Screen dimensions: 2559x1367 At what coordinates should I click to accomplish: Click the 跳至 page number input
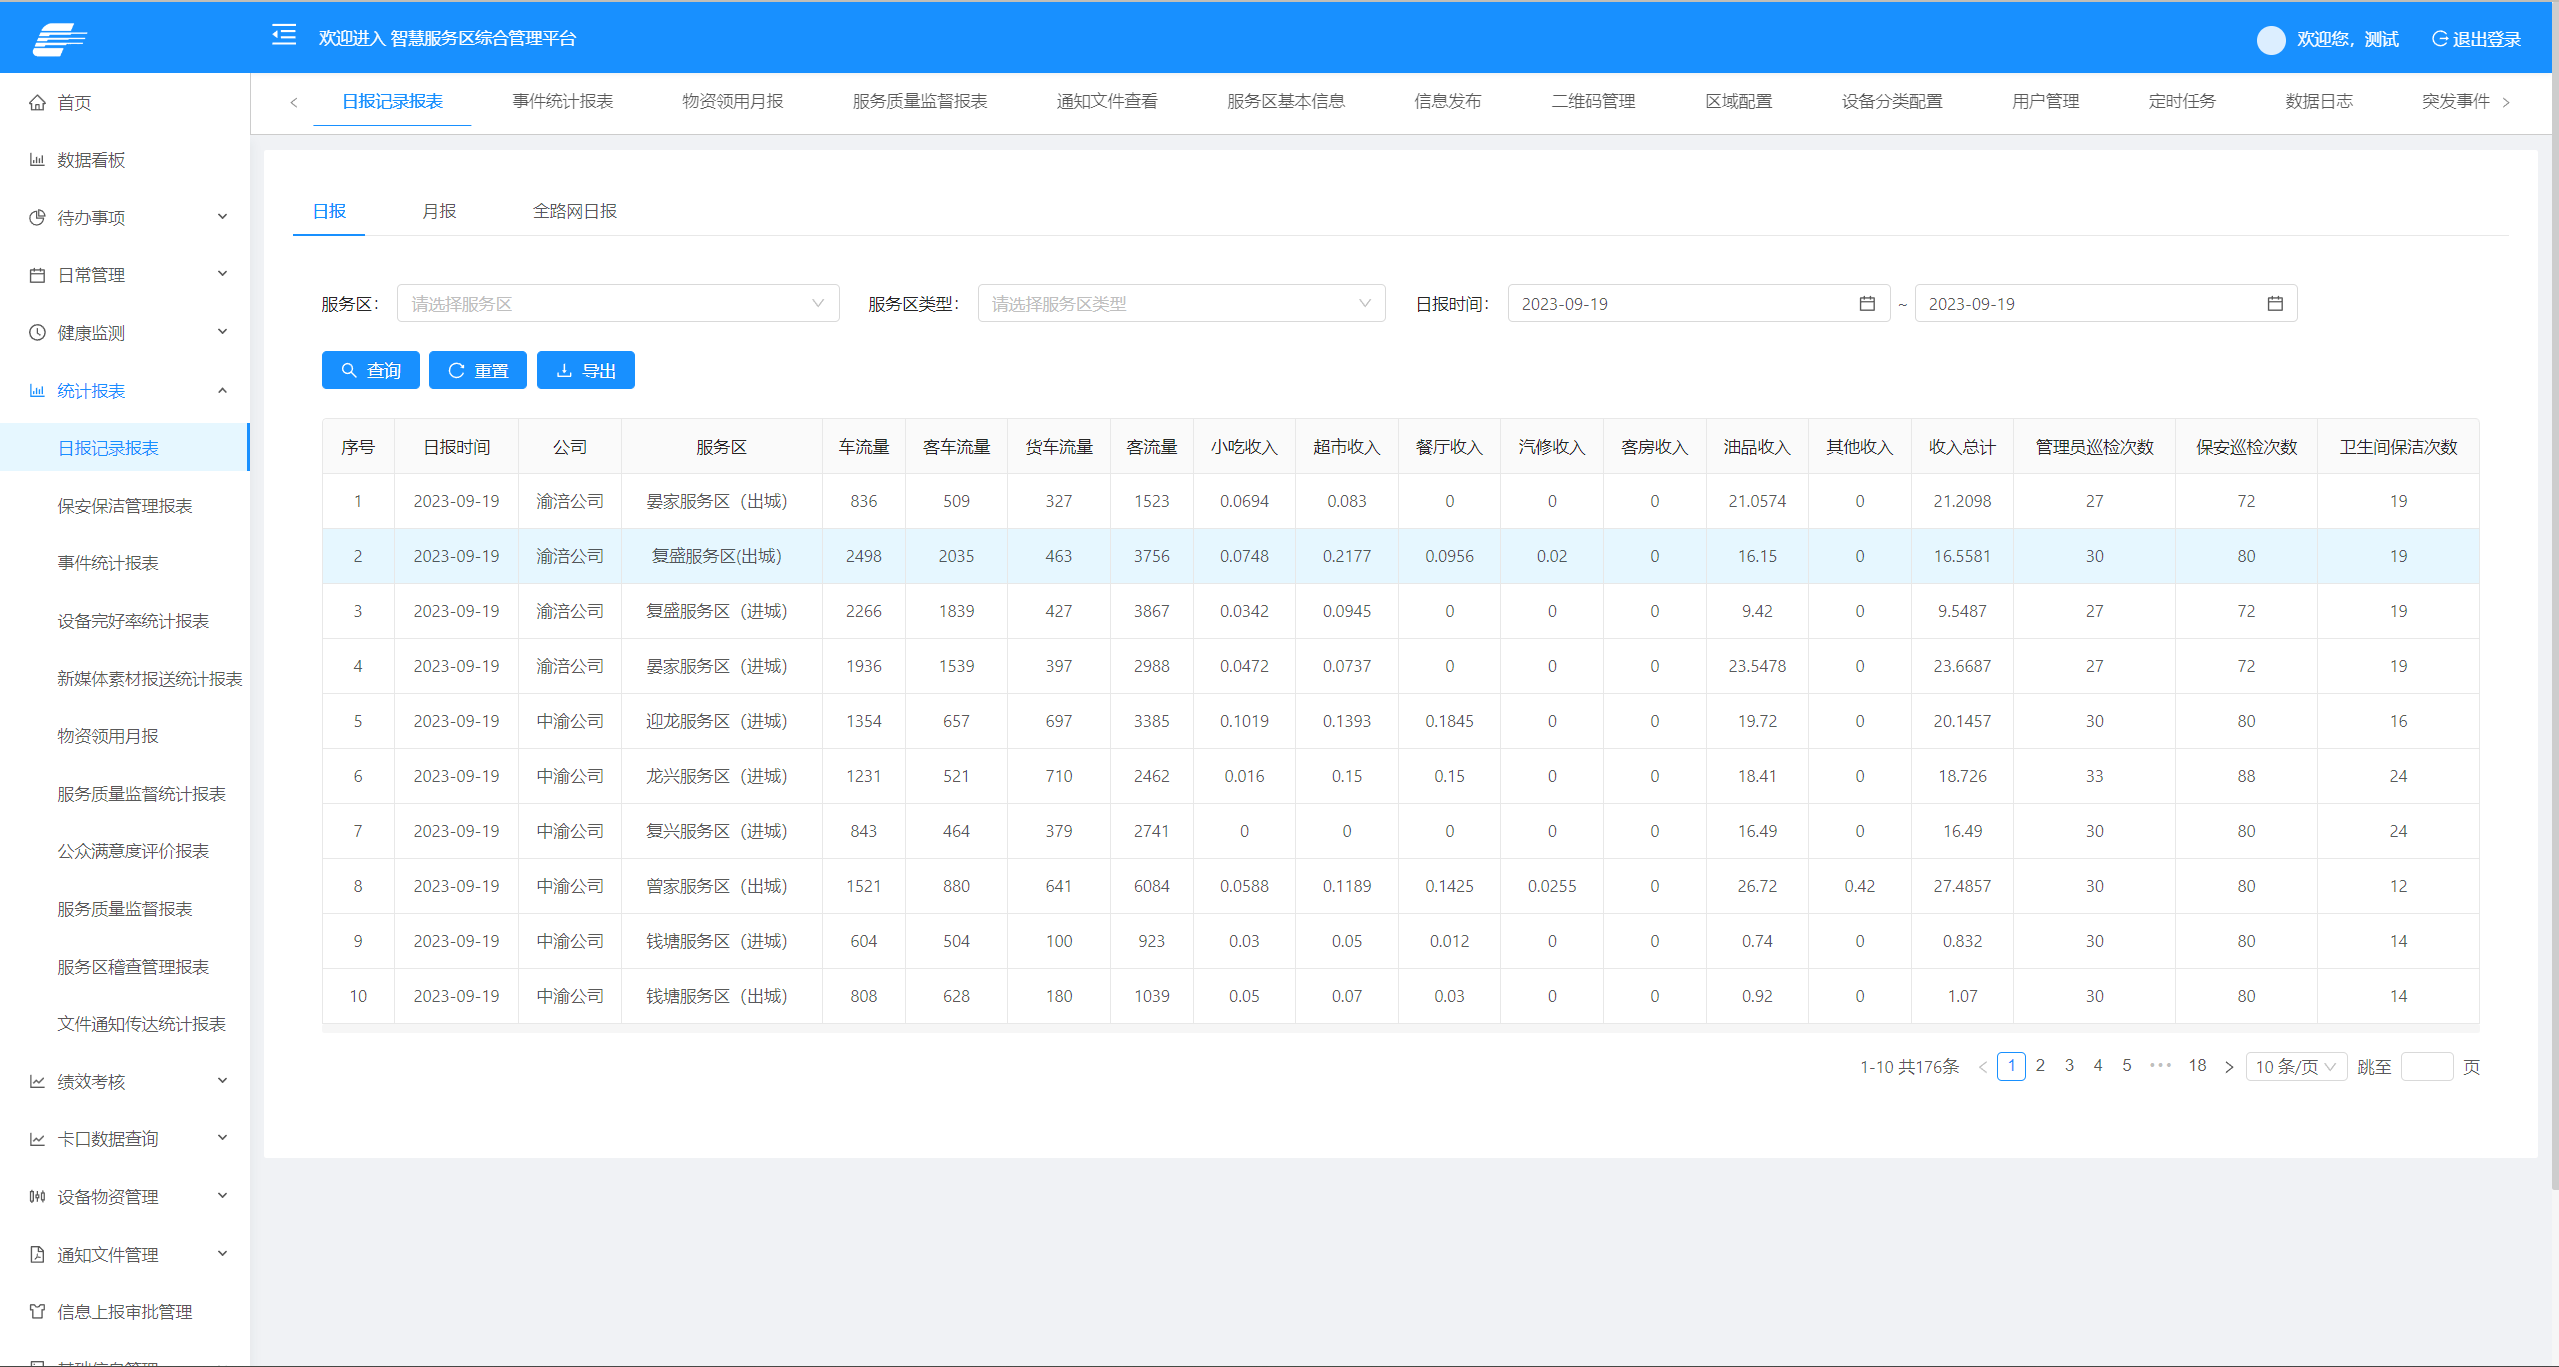2427,1067
